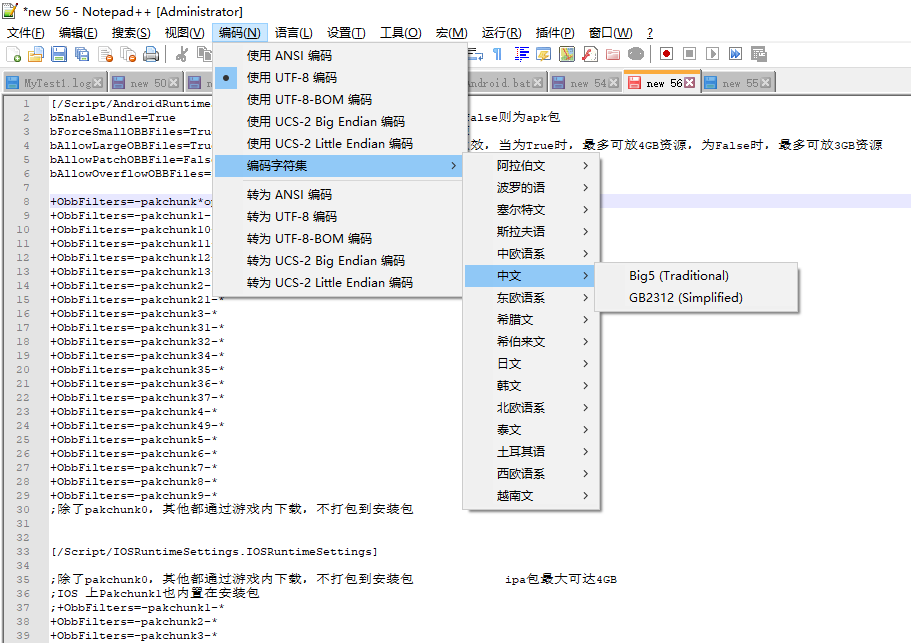
Task: Expand the 日文 charset submenu
Action: [531, 364]
